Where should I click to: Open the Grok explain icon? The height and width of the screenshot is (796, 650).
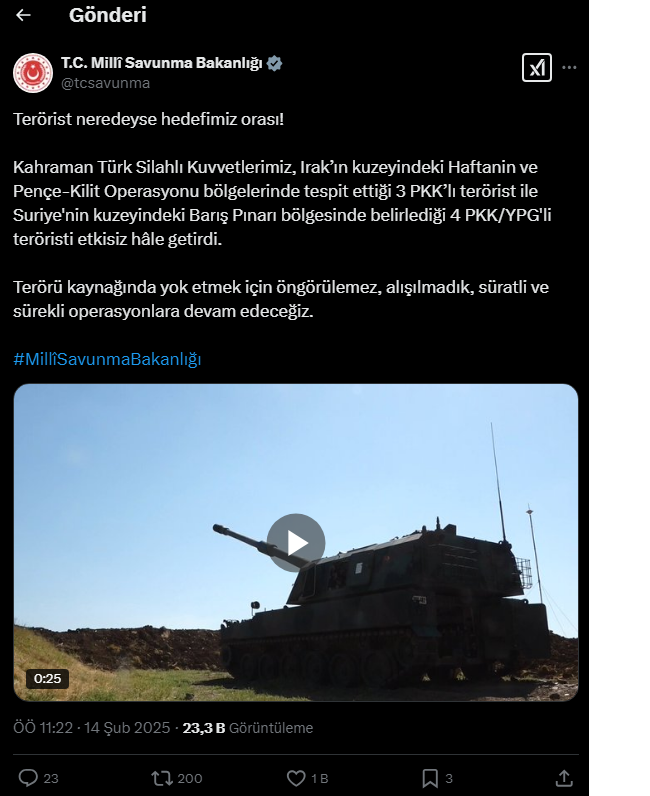(x=537, y=68)
